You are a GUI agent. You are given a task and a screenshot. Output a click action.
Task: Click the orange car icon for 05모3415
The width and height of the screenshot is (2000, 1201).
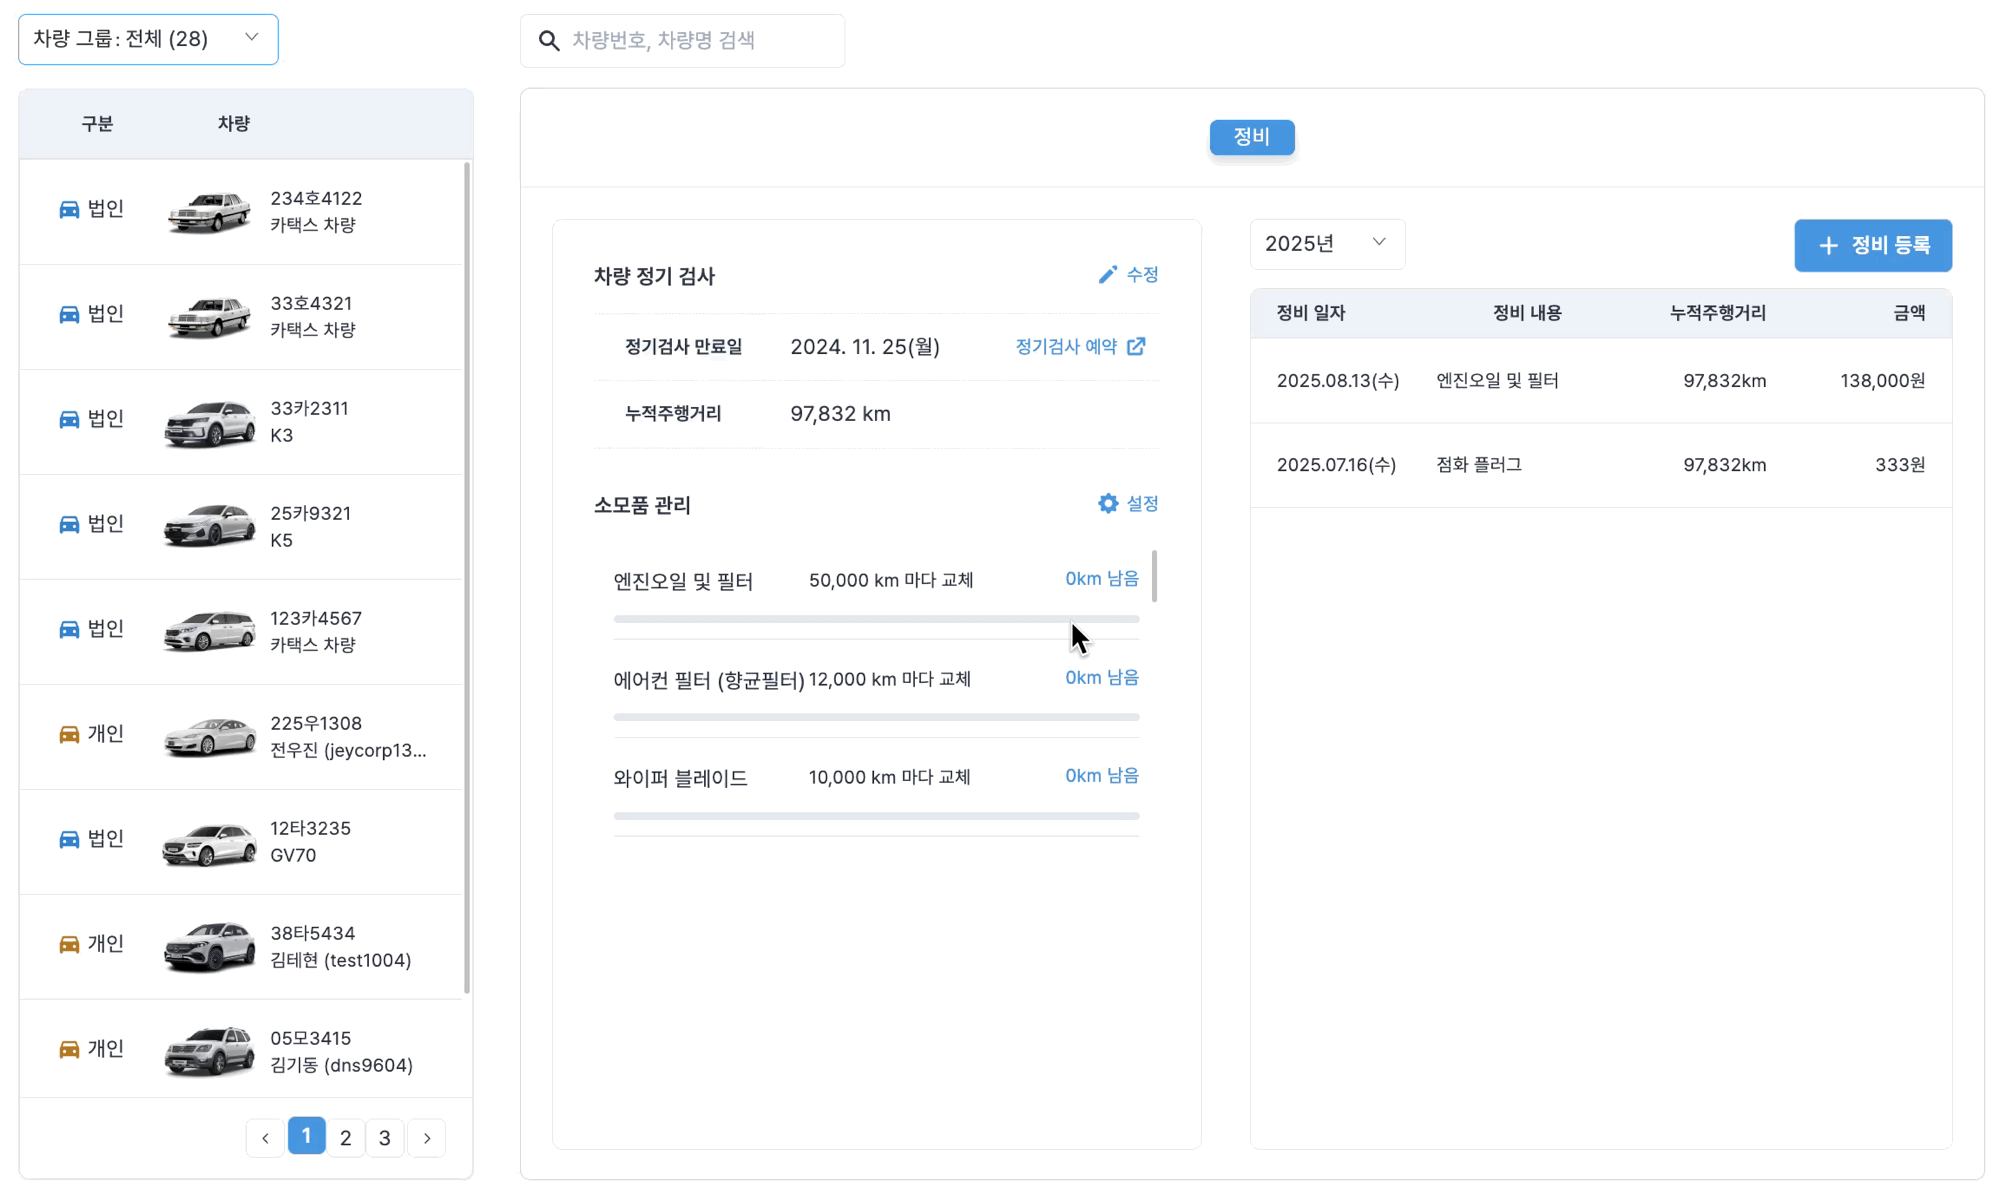tap(69, 1050)
